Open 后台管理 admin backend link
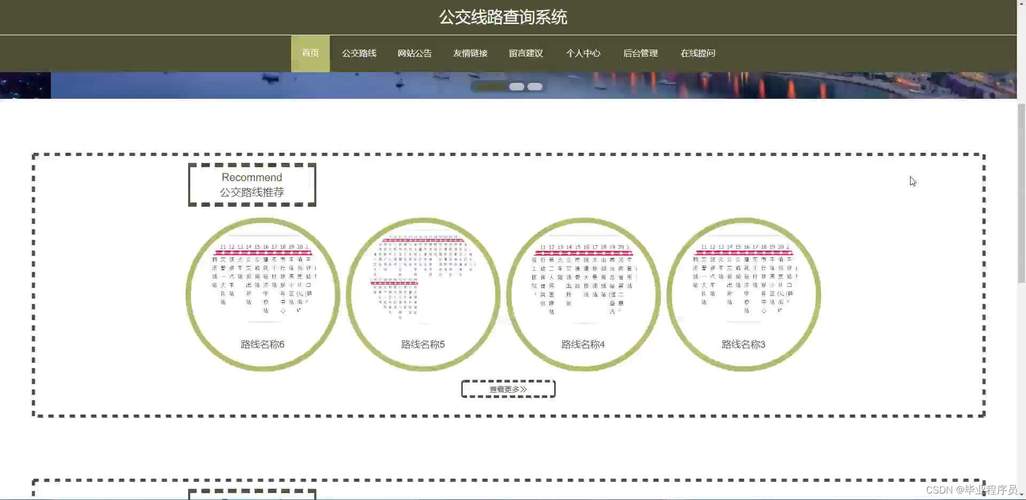The height and width of the screenshot is (500, 1026). point(640,53)
